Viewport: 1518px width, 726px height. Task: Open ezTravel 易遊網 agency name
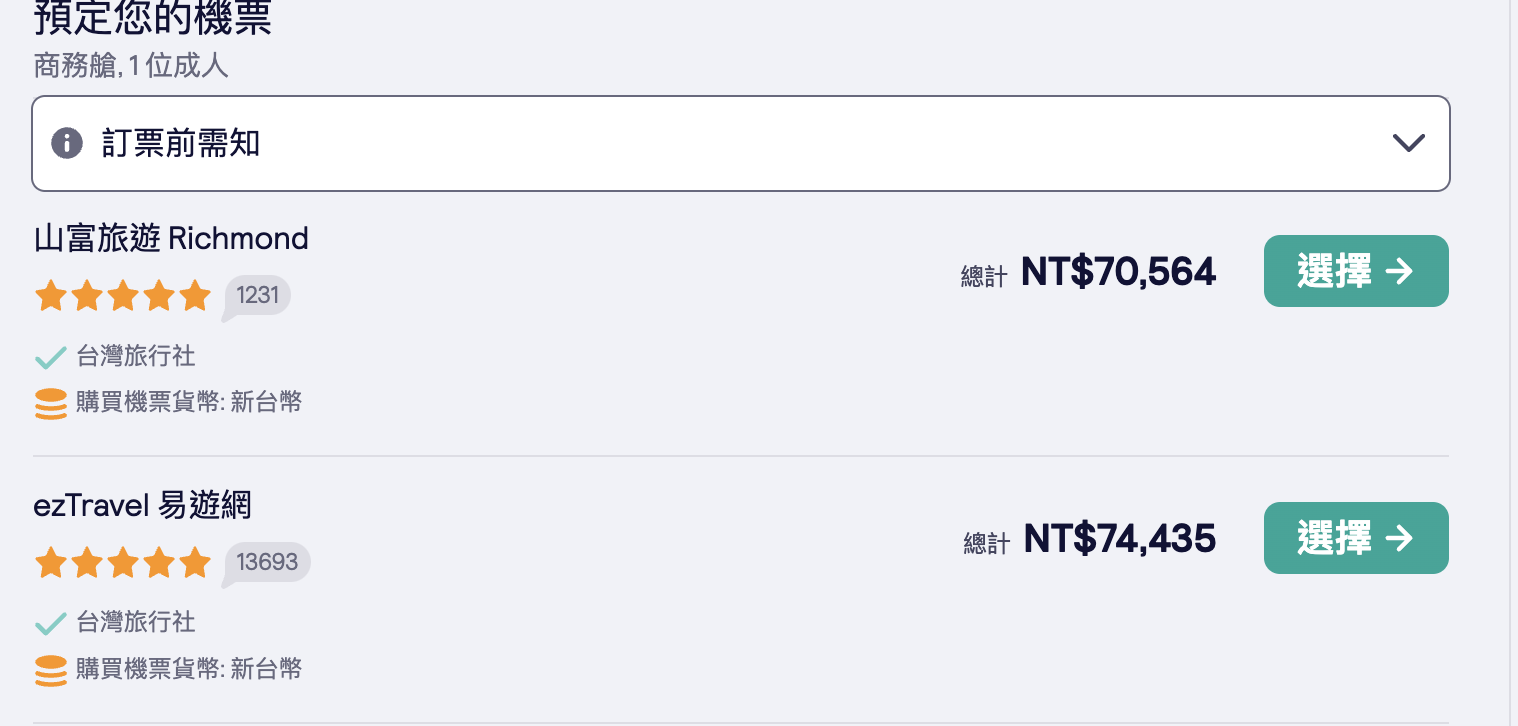click(x=142, y=505)
